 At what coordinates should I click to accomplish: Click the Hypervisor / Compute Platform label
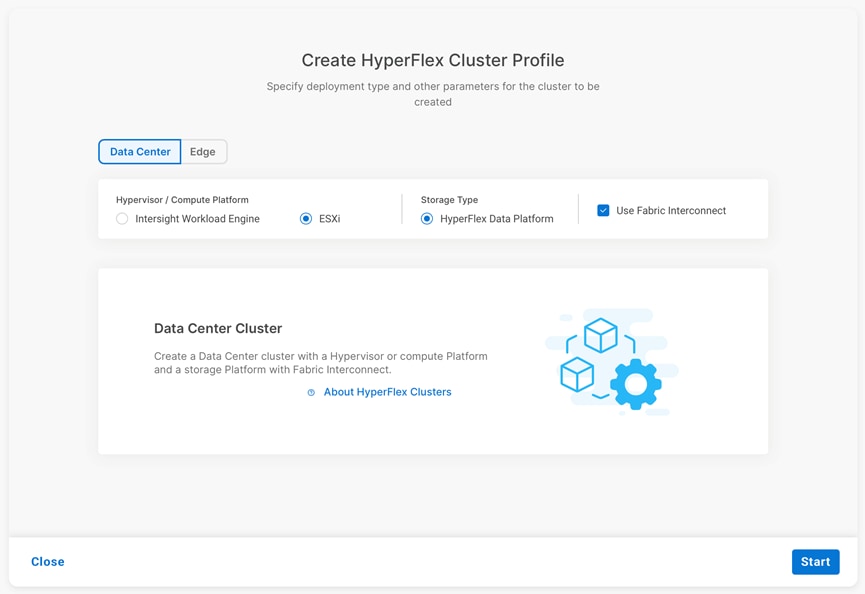click(x=182, y=200)
